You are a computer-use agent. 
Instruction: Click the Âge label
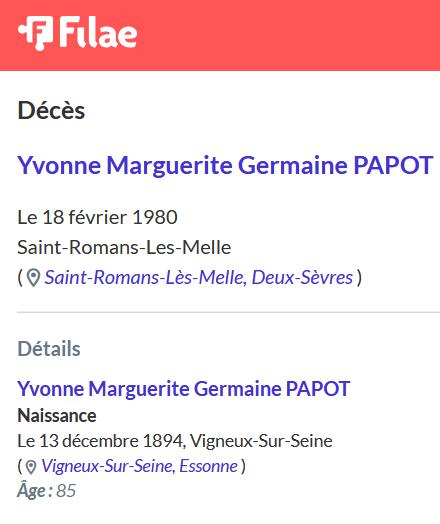35,491
